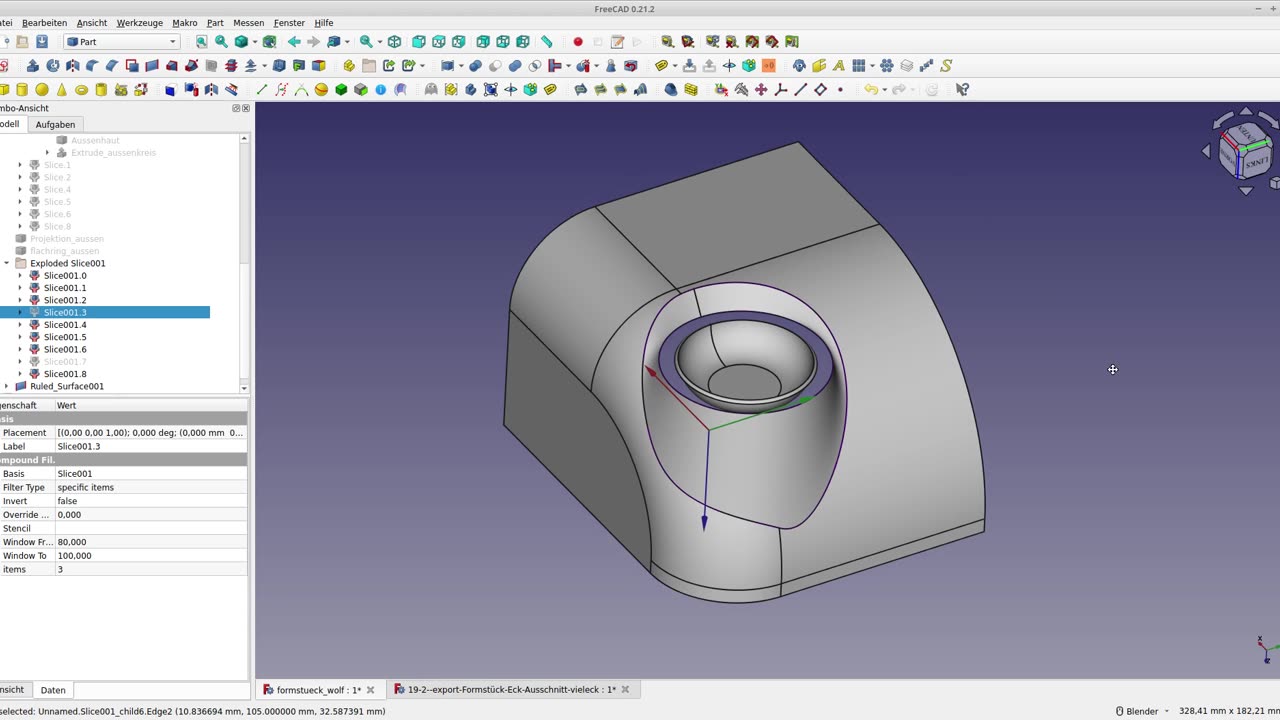Expand the Ruled_Surface001 tree item
Screen dimensions: 1280x720
(7, 386)
